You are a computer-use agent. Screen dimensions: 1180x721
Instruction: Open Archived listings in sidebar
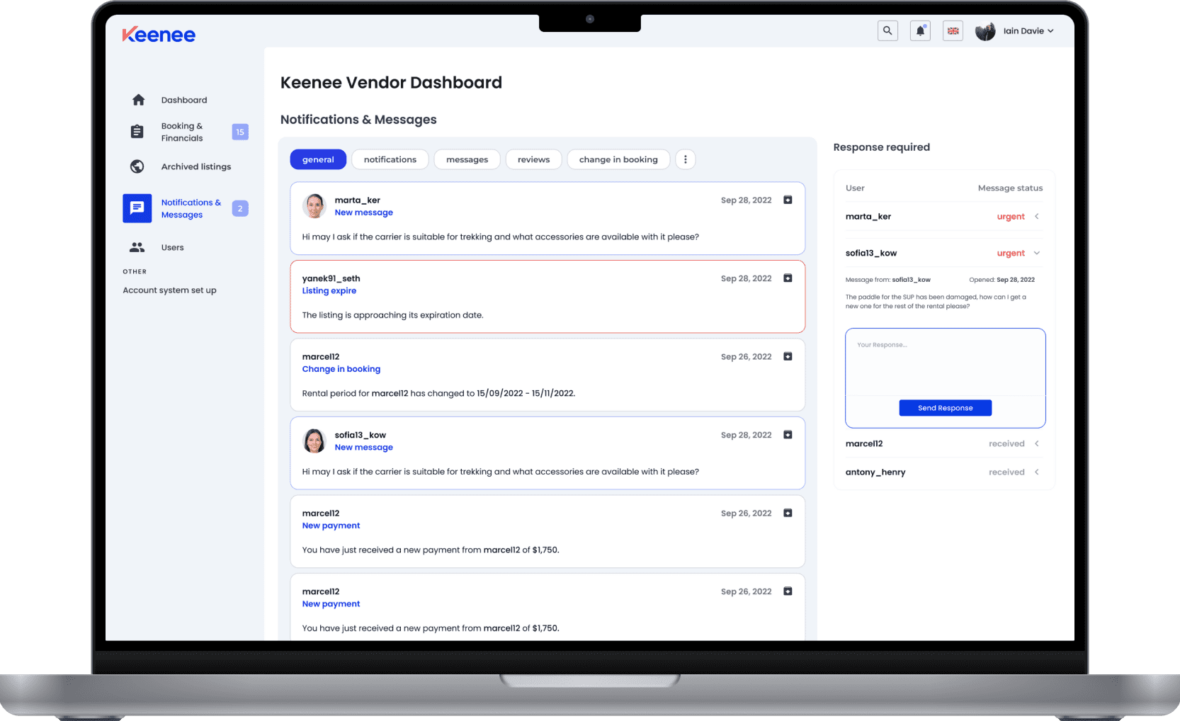coord(196,166)
